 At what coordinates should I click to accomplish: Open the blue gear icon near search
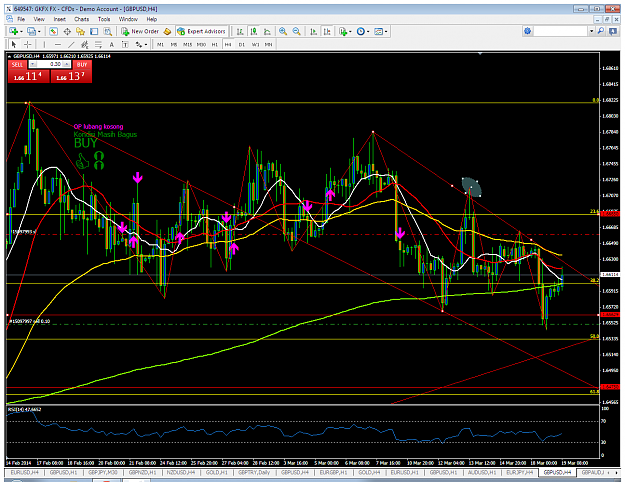pyautogui.click(x=528, y=31)
